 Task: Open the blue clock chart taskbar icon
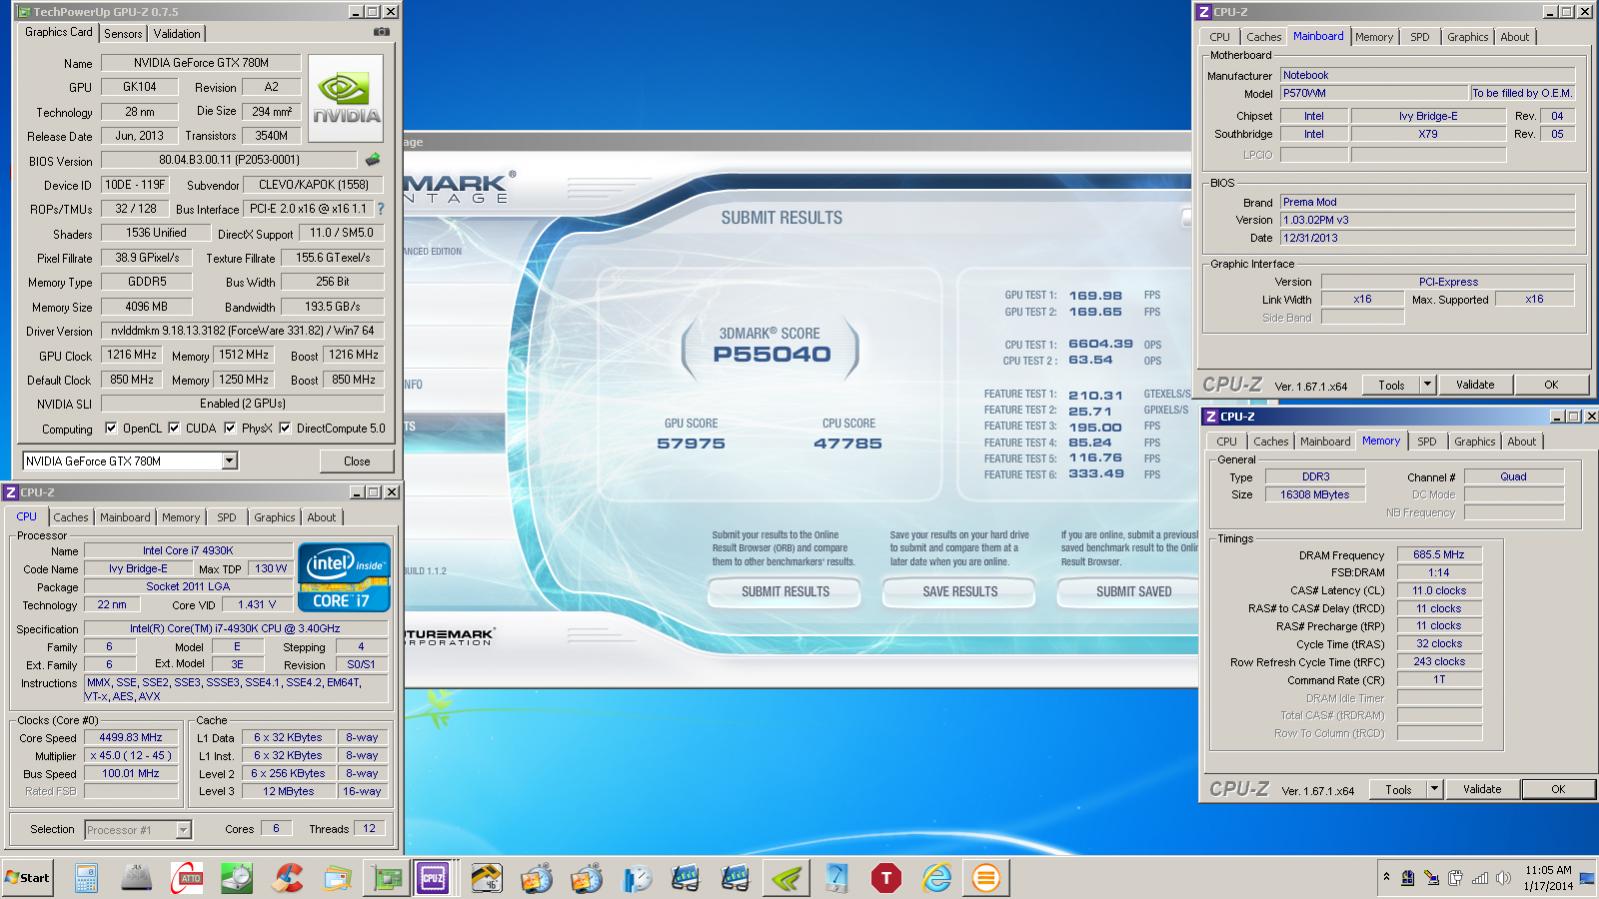click(636, 878)
